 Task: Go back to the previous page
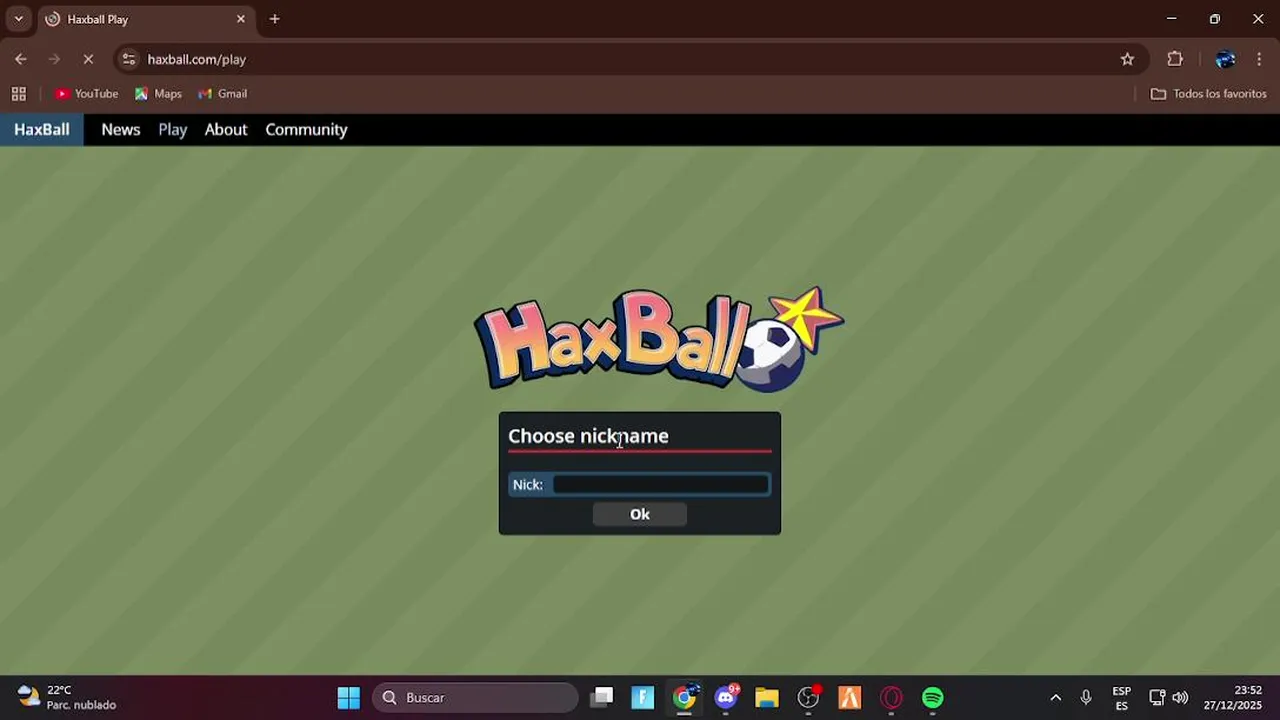[21, 59]
